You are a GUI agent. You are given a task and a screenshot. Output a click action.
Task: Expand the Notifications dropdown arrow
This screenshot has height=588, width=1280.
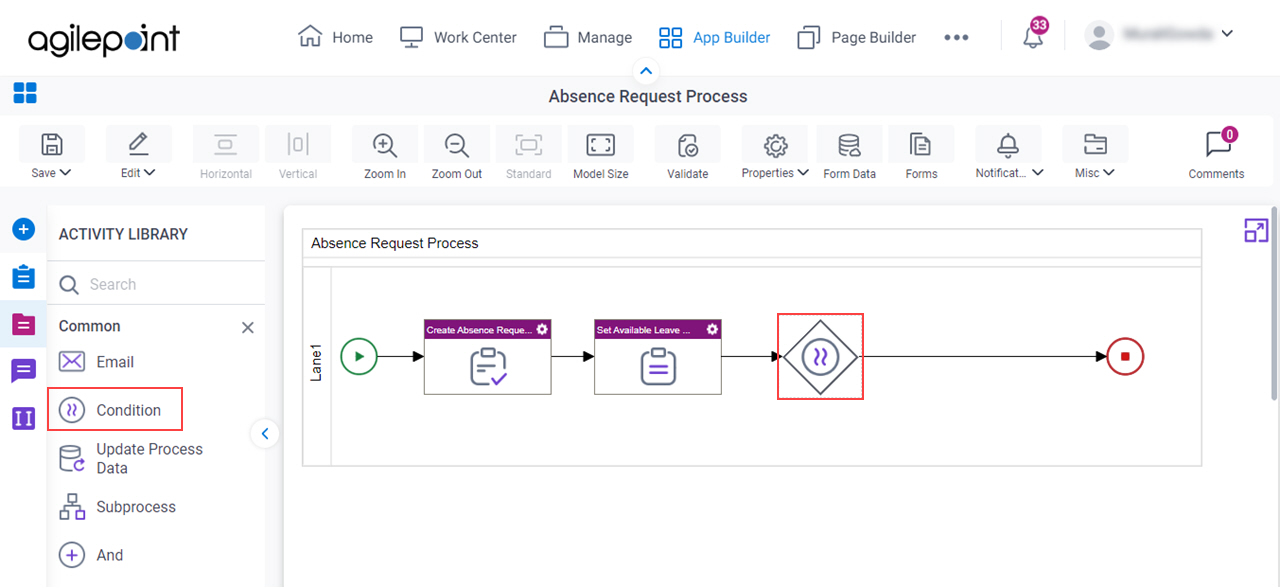[x=1038, y=173]
